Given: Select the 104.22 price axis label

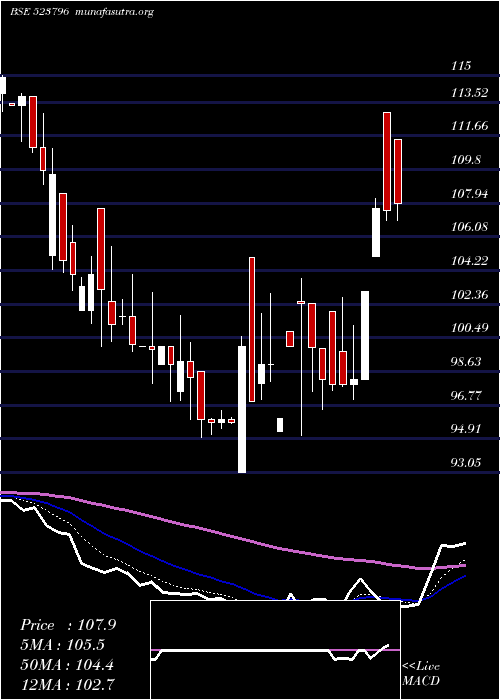Looking at the screenshot, I should pos(470,261).
